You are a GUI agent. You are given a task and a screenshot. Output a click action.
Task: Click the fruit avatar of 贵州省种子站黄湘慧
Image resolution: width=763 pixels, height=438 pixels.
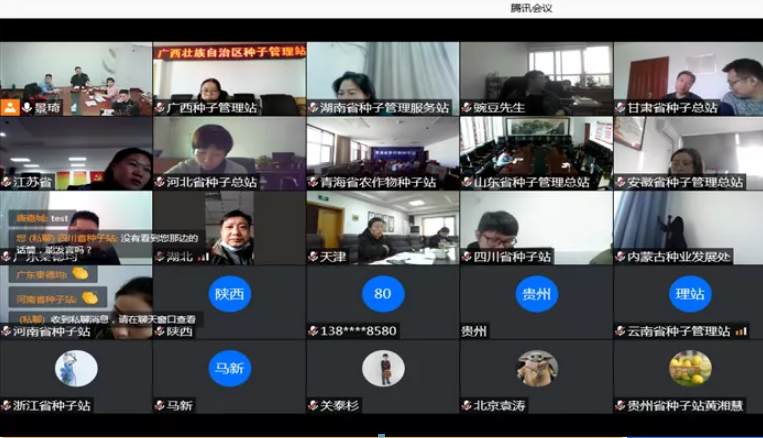pyautogui.click(x=689, y=368)
